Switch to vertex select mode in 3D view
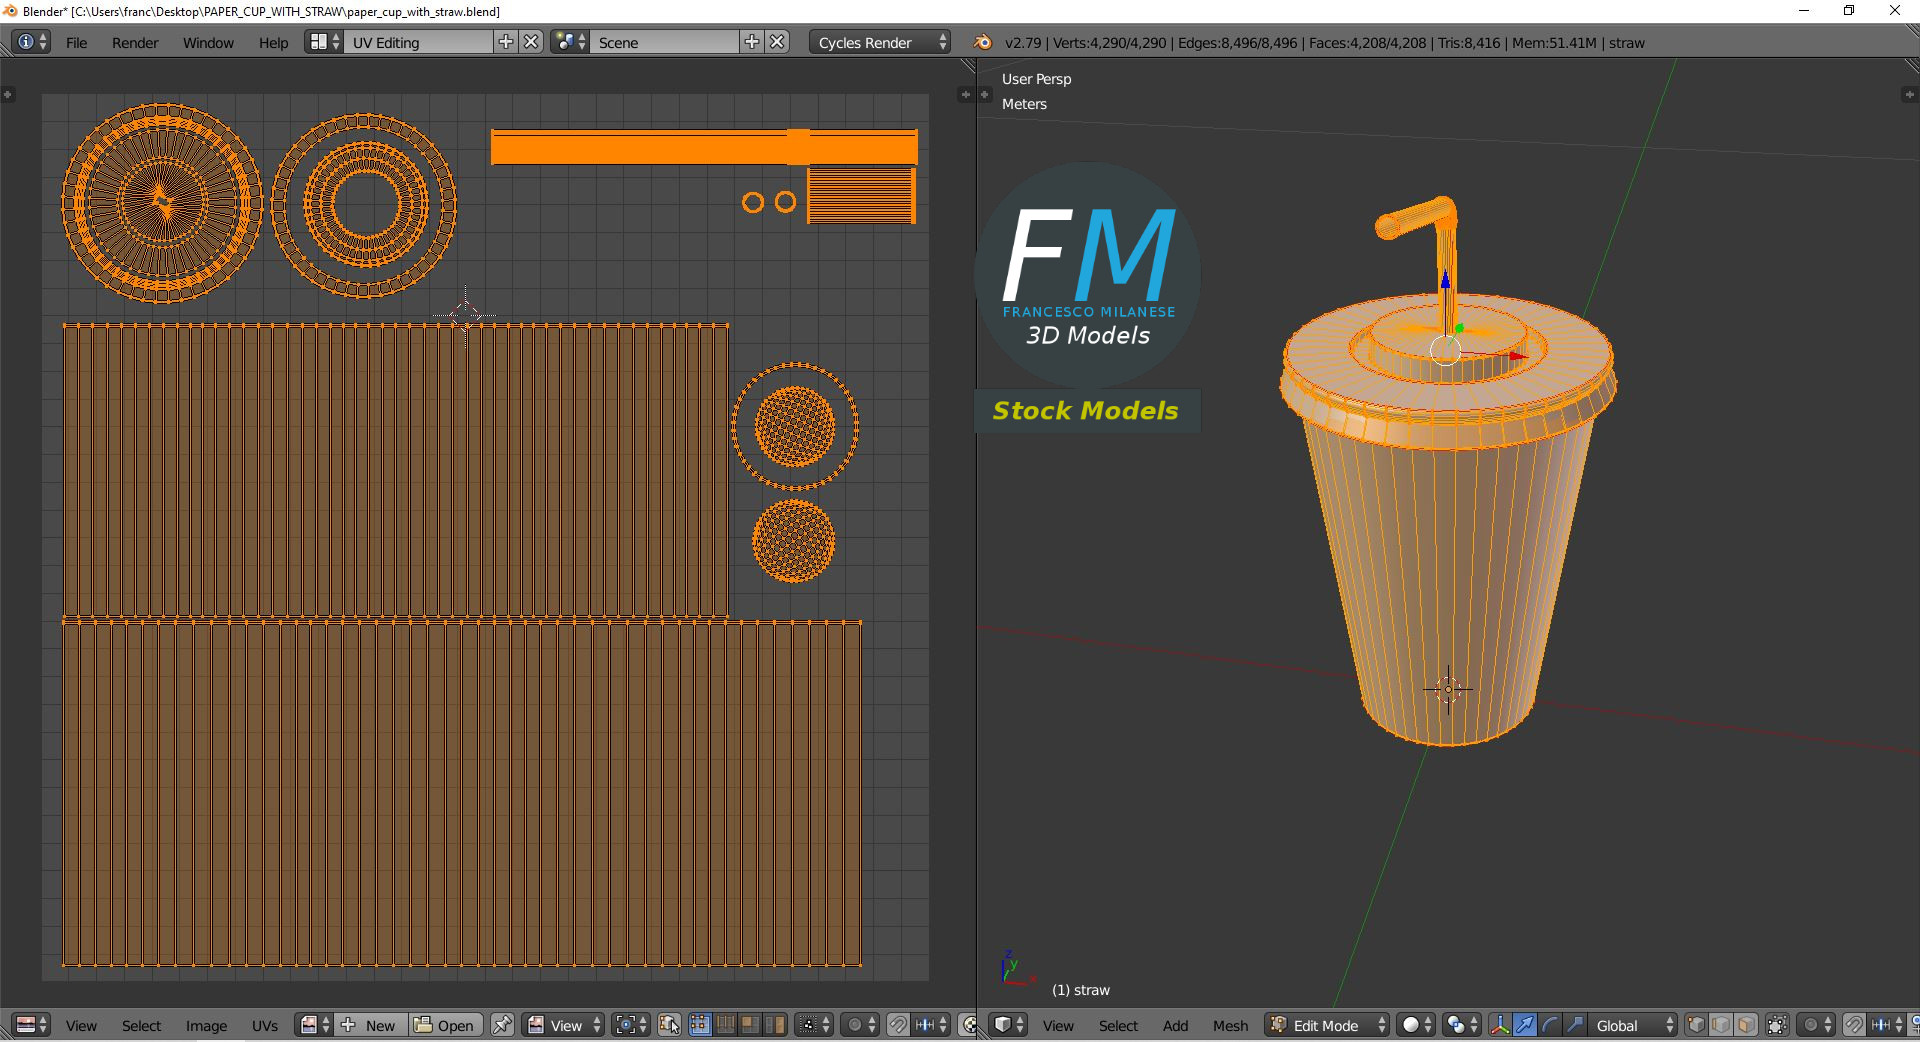Image resolution: width=1920 pixels, height=1042 pixels. coord(1696,1025)
